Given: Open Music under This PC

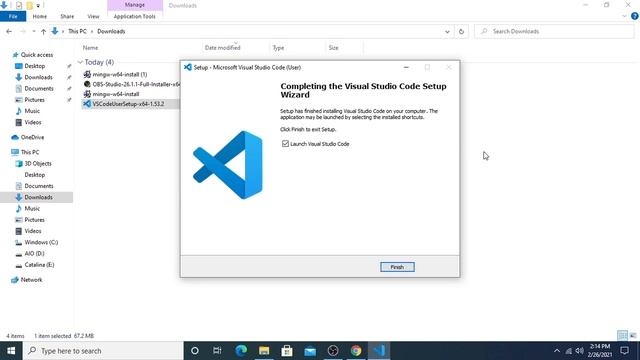Looking at the screenshot, I should pyautogui.click(x=32, y=209).
